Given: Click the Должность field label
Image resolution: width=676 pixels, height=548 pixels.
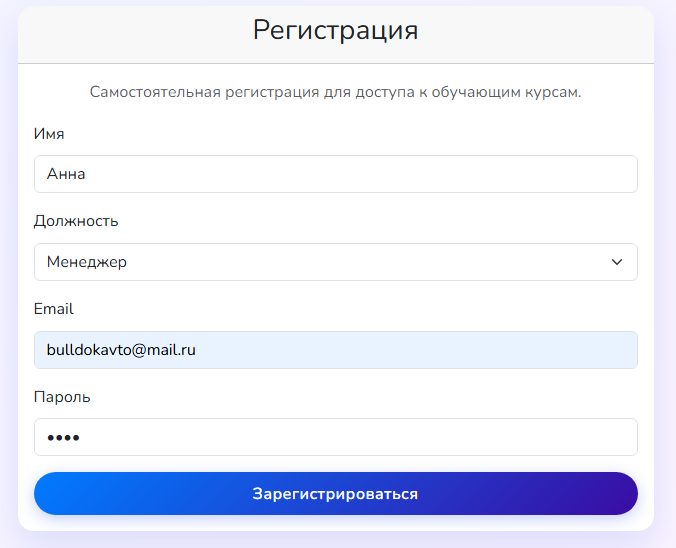Looking at the screenshot, I should click(76, 221).
